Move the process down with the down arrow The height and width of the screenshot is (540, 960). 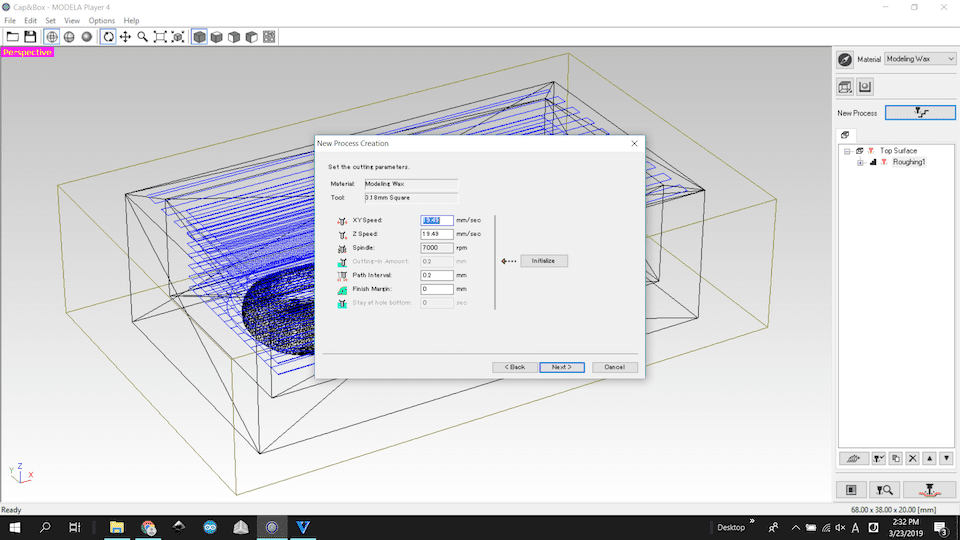click(947, 458)
